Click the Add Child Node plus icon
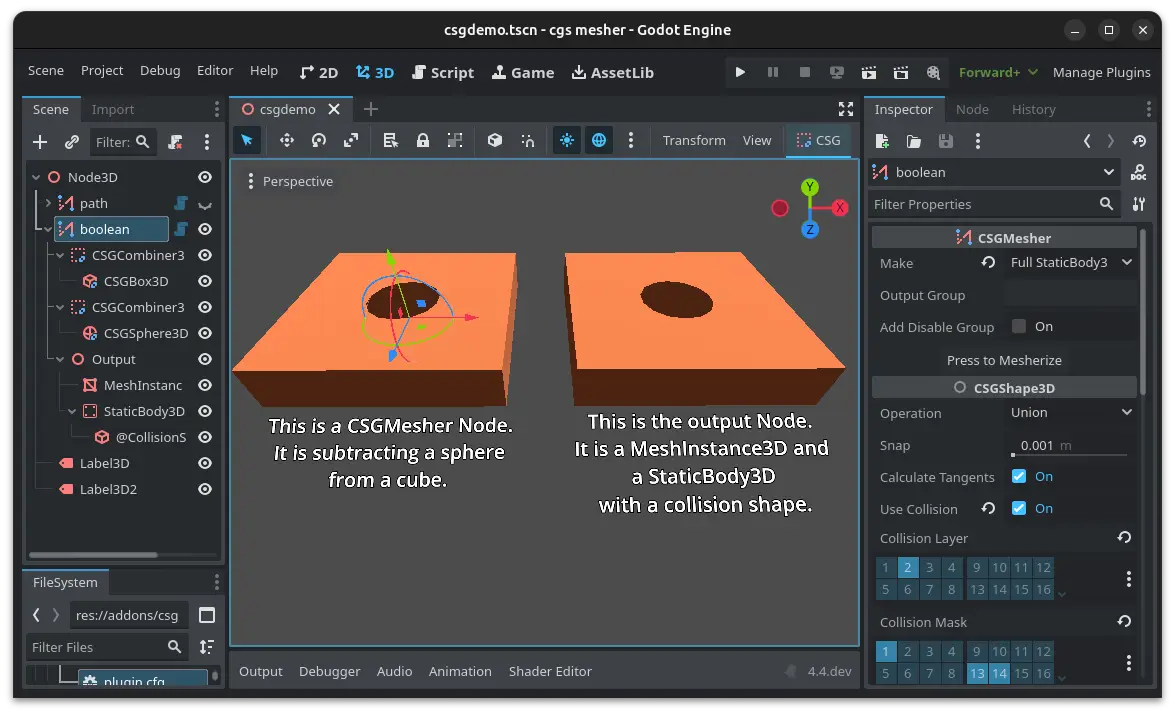1175x714 pixels. click(x=40, y=142)
